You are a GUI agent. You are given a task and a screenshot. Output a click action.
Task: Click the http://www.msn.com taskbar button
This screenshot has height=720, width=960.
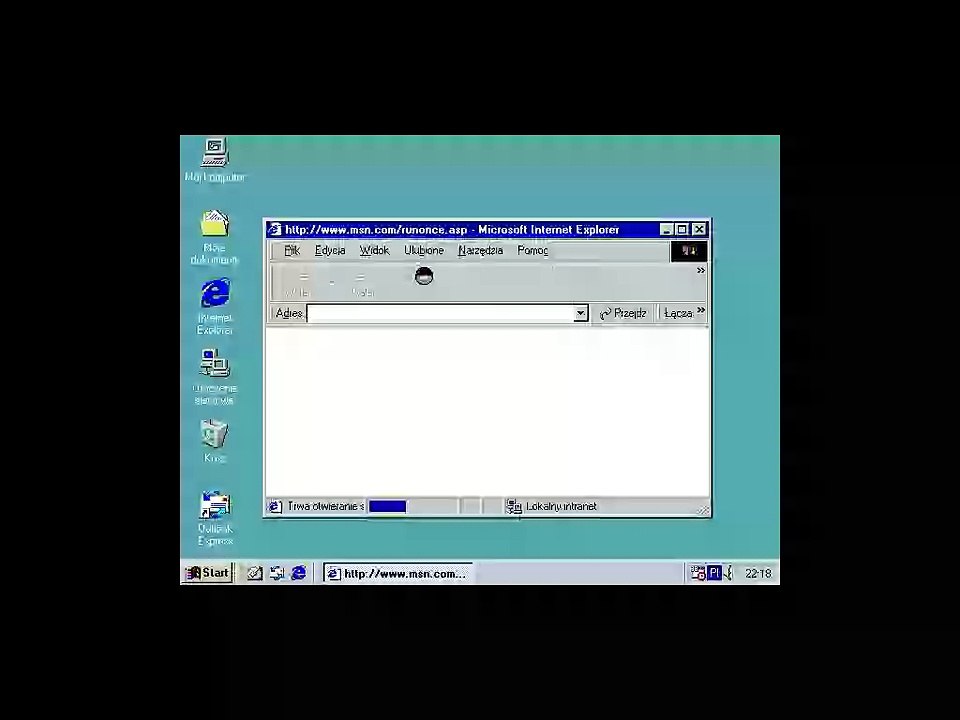point(398,574)
